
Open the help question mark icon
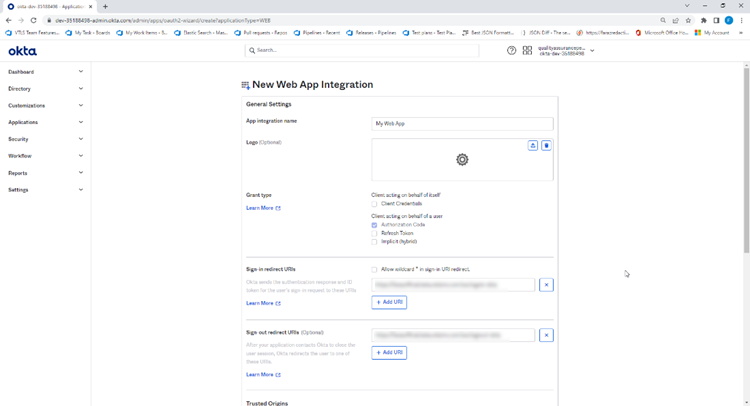tap(511, 50)
